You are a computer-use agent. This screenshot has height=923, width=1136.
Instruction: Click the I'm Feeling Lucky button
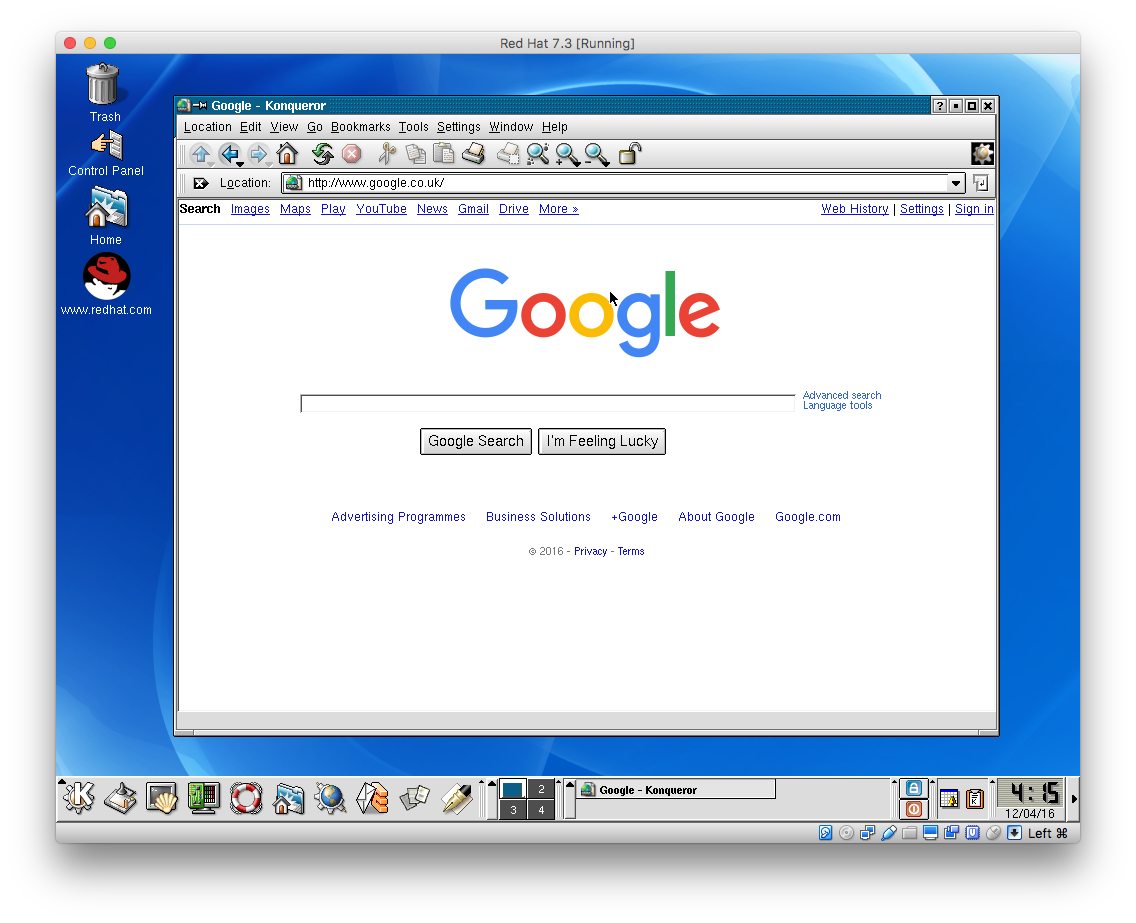point(601,441)
